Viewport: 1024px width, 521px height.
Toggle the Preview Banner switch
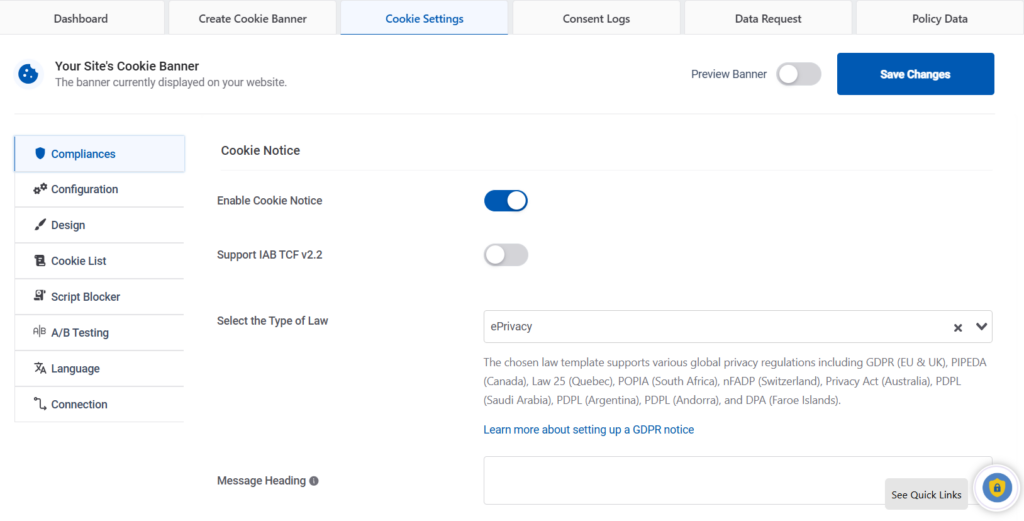(x=799, y=74)
